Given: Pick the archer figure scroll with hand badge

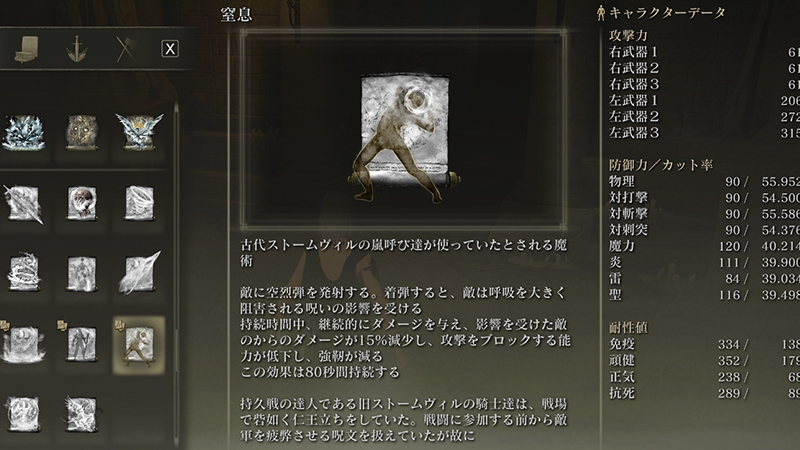Looking at the screenshot, I should click(82, 343).
